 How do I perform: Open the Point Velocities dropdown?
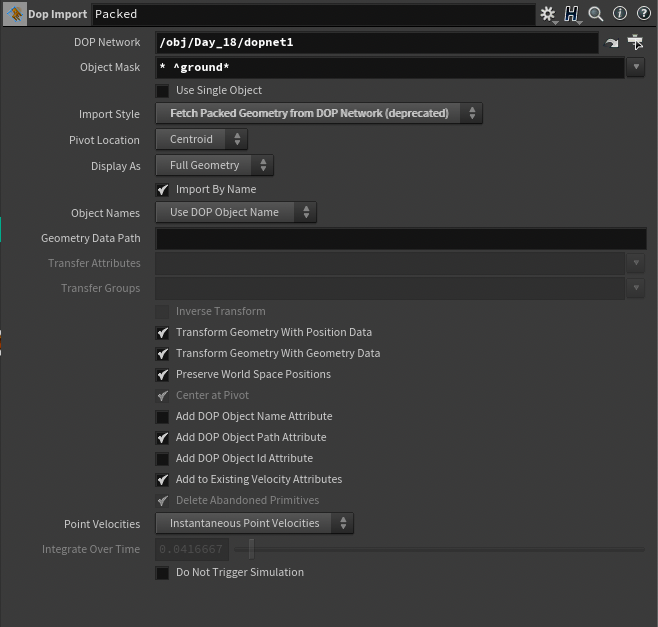(x=254, y=523)
